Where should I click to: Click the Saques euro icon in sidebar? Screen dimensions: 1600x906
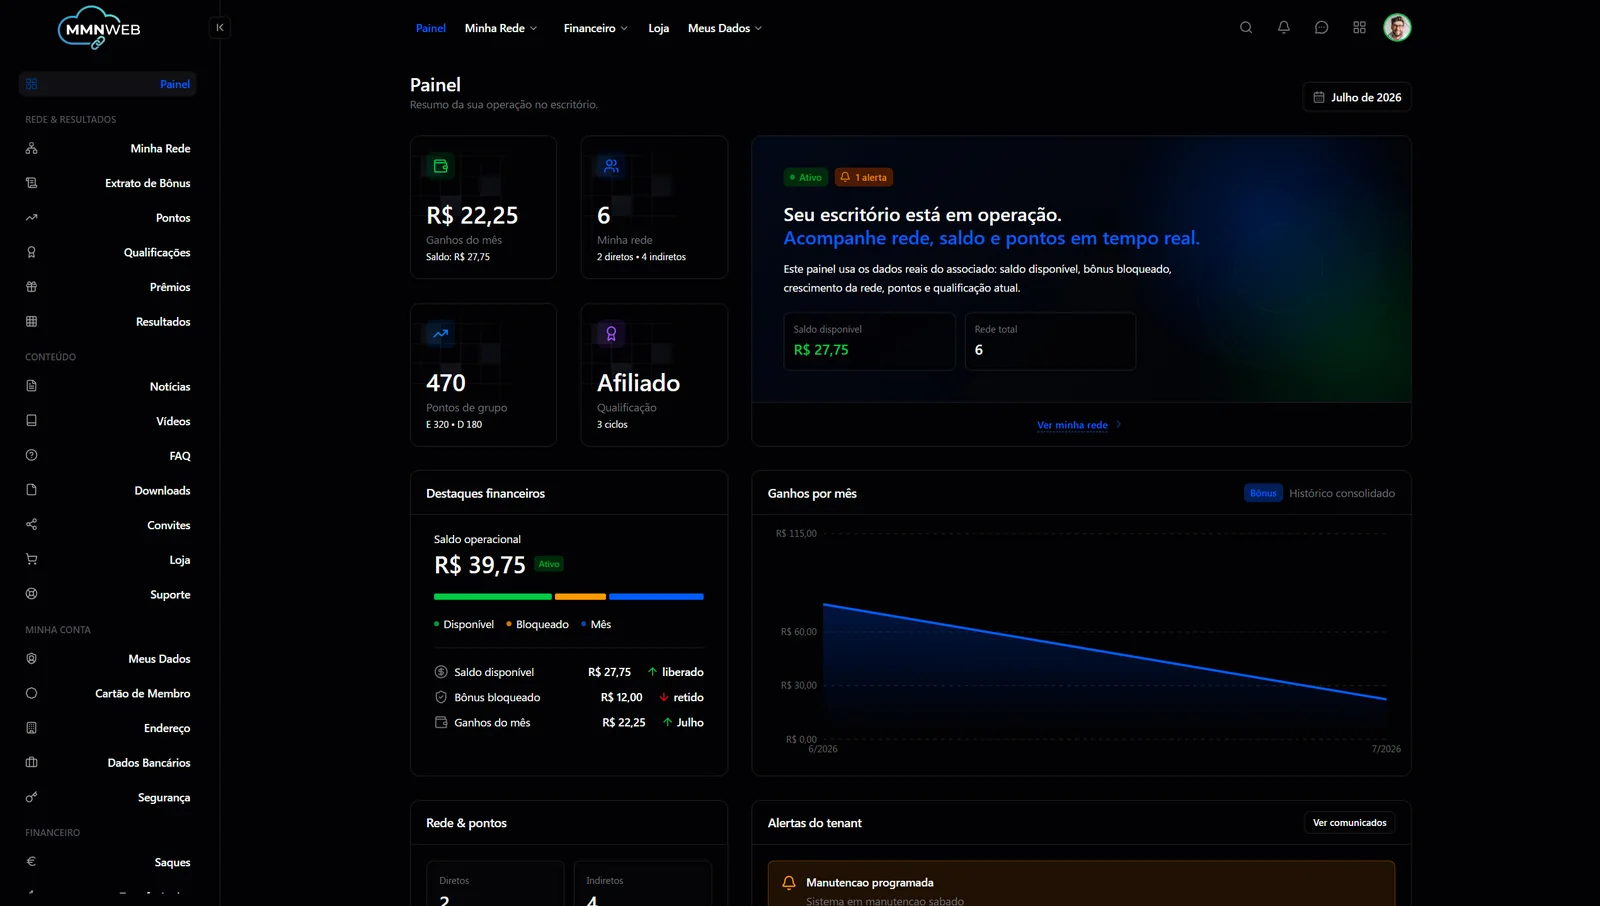click(x=32, y=862)
